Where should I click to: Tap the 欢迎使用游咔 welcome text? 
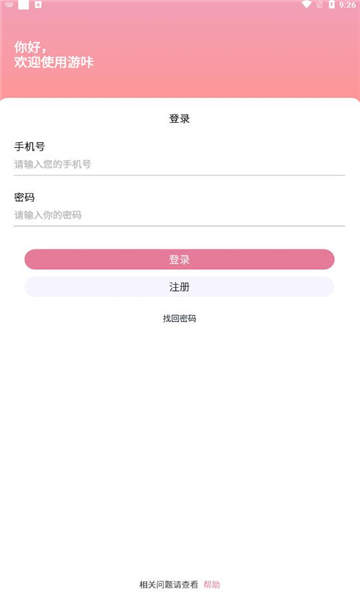tap(54, 62)
